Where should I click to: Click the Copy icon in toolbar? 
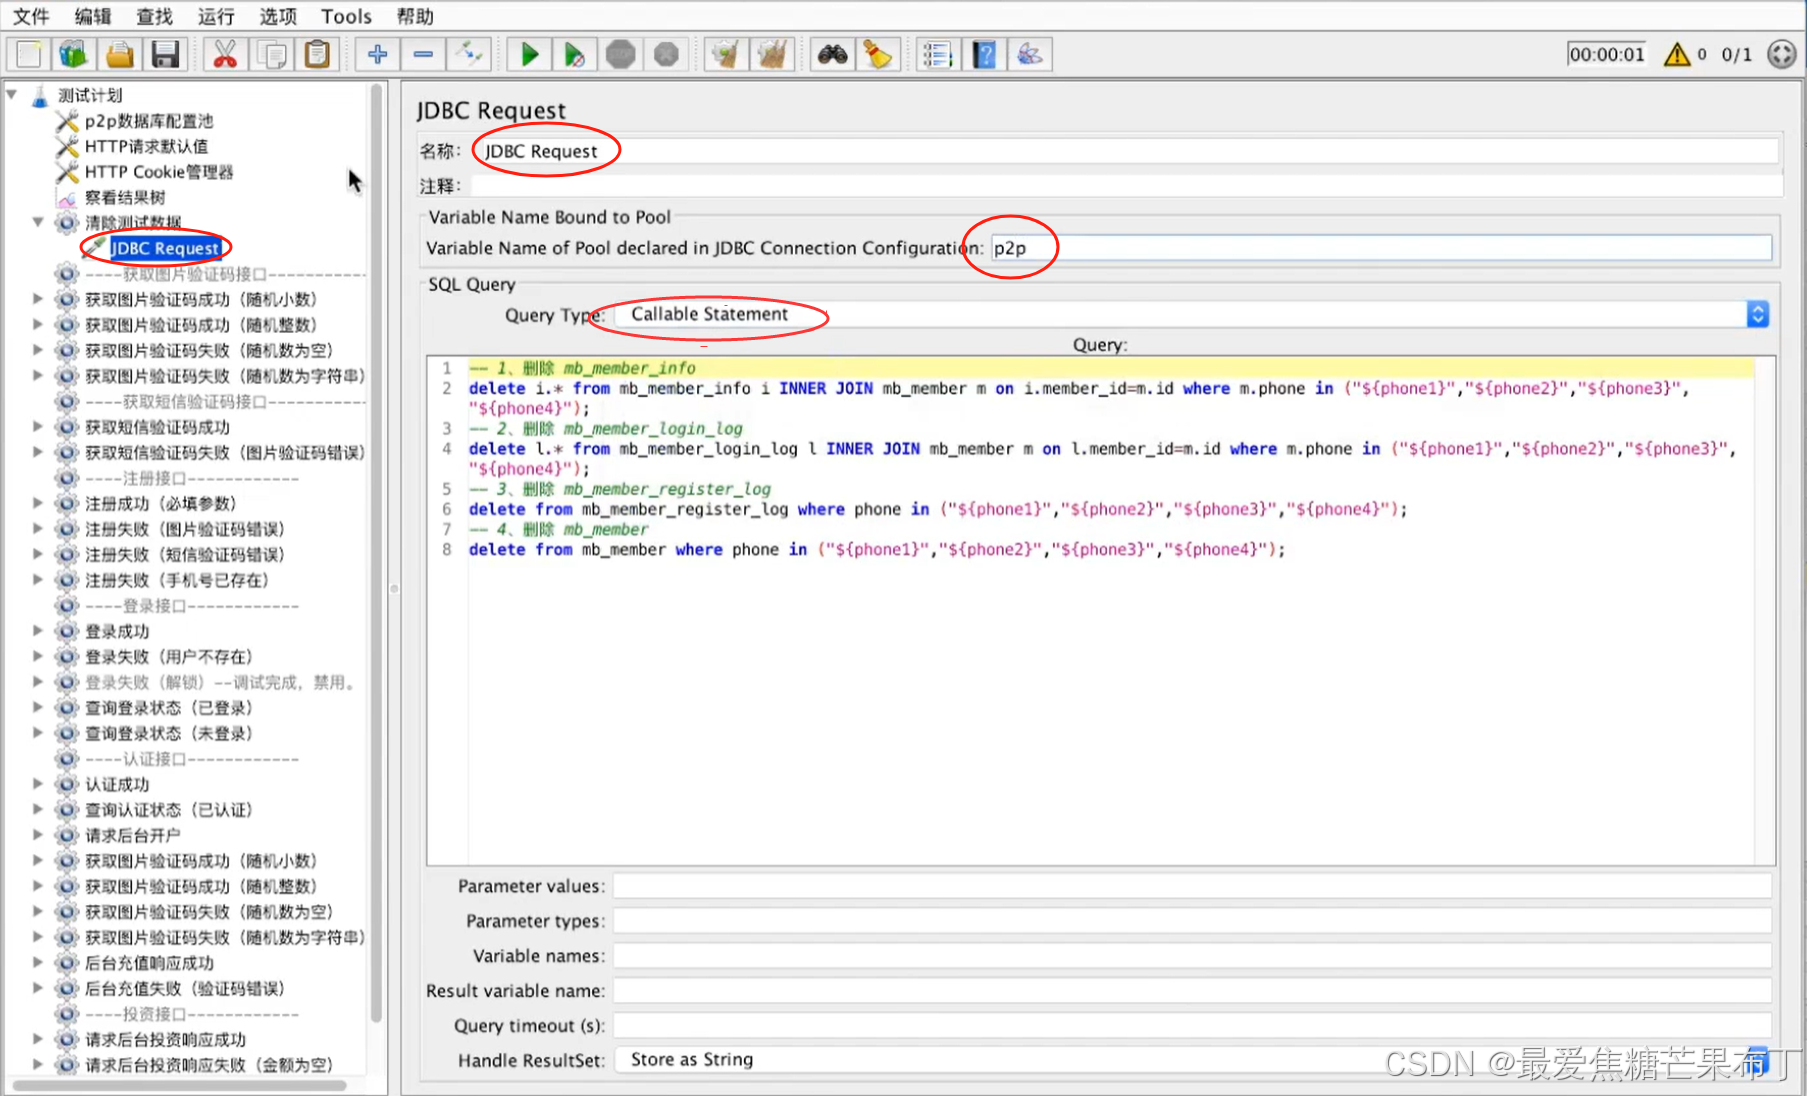click(x=271, y=54)
